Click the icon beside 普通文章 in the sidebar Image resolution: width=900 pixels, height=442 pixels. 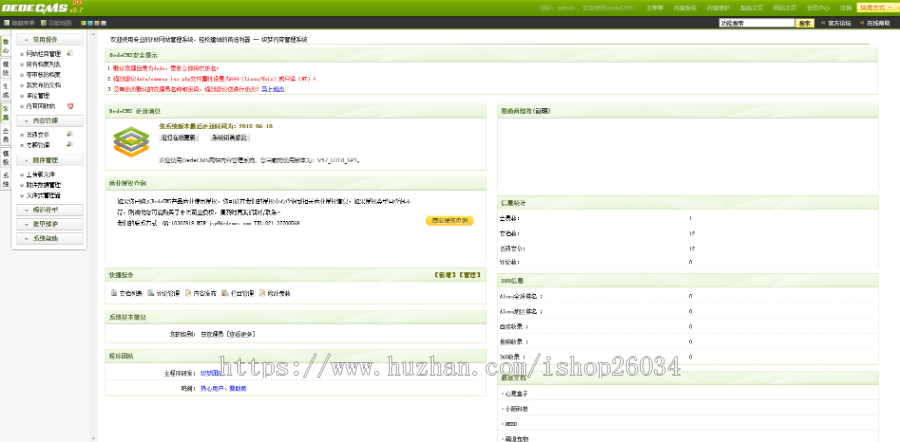(69, 134)
